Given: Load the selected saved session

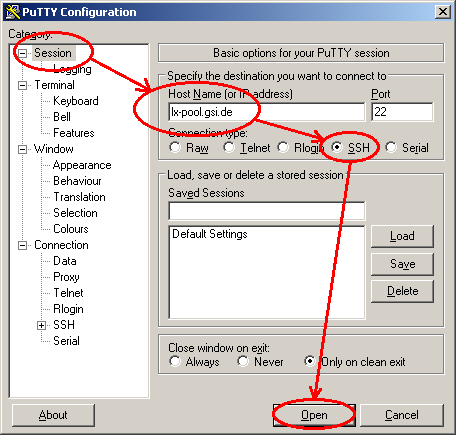Looking at the screenshot, I should [402, 236].
